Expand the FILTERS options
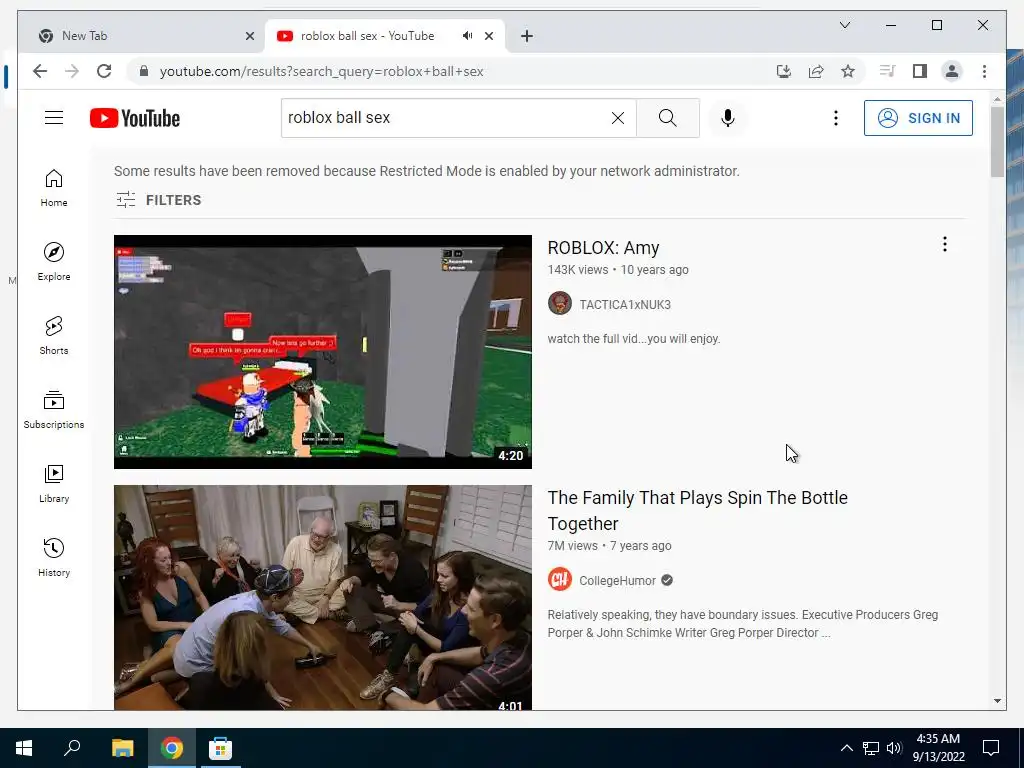 point(159,200)
